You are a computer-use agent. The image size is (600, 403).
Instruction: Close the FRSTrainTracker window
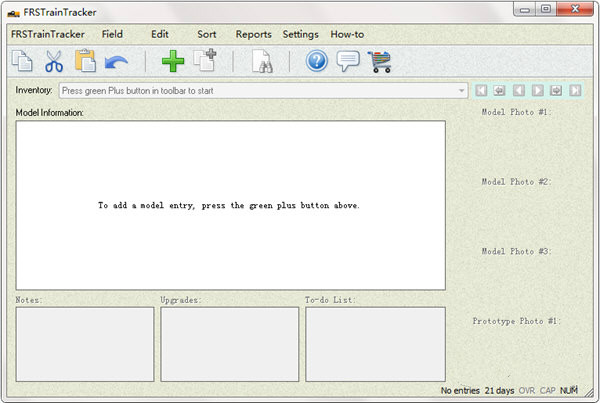point(575,9)
